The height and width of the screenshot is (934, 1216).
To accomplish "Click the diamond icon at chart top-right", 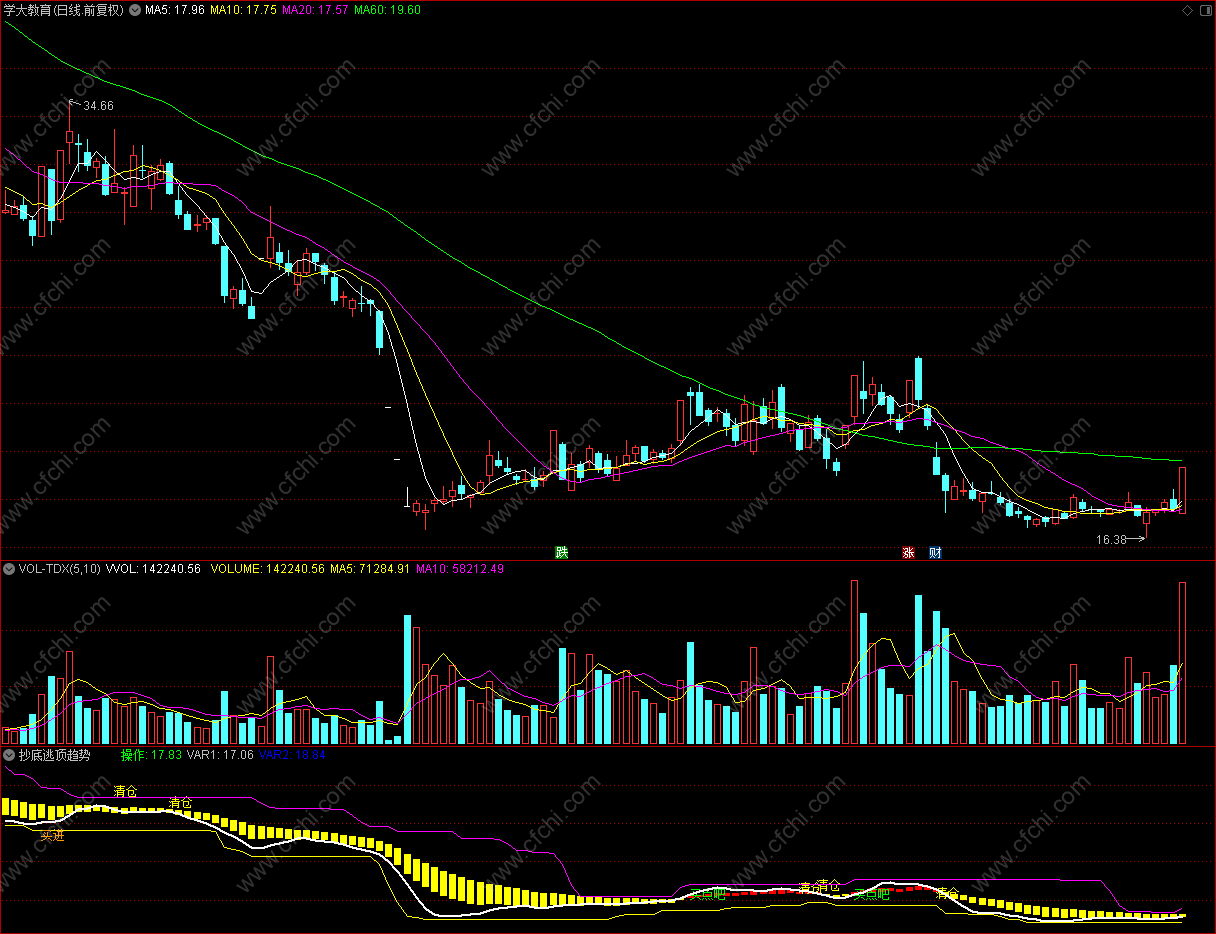I will click(1187, 10).
